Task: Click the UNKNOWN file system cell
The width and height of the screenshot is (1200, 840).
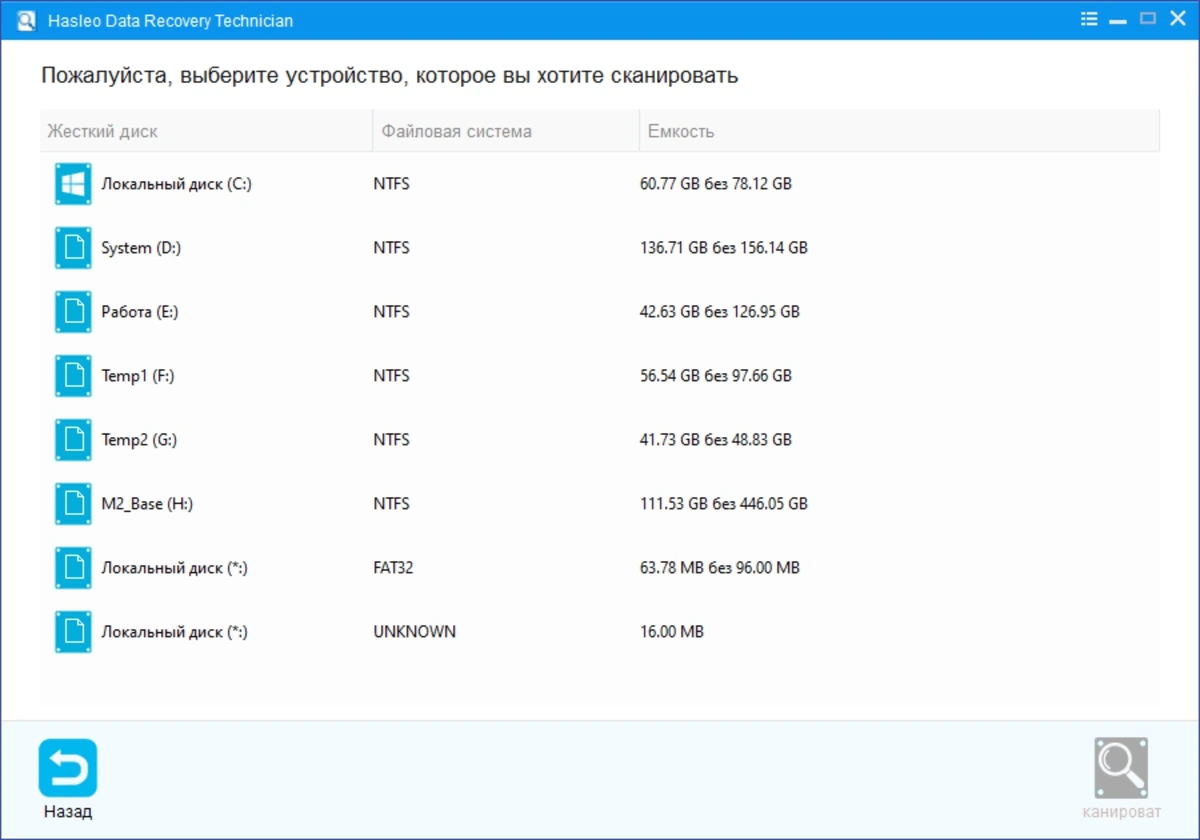Action: [x=415, y=632]
